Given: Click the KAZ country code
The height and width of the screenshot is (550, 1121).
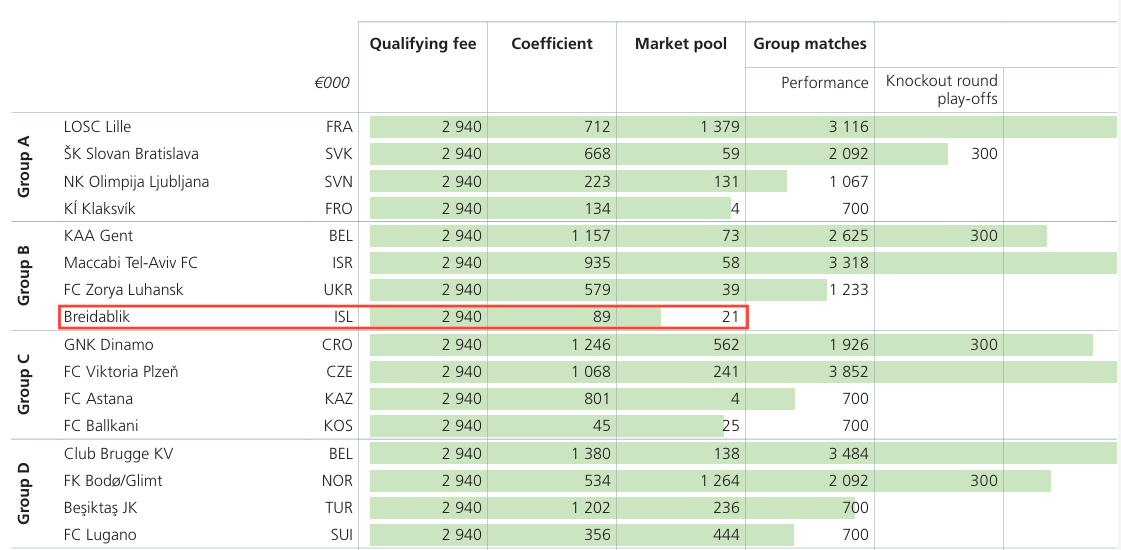Looking at the screenshot, I should point(338,399).
